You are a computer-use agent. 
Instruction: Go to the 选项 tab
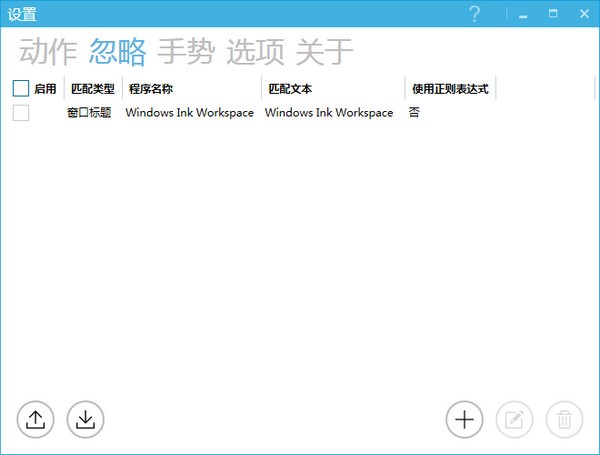point(255,52)
